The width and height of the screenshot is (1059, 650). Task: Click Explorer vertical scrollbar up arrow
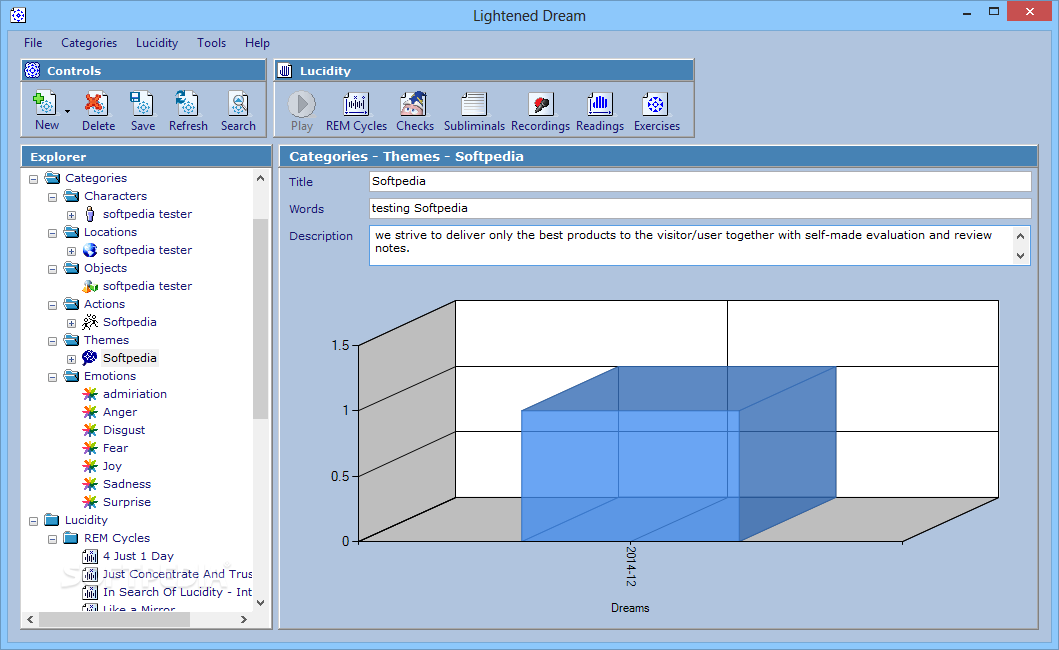pyautogui.click(x=261, y=178)
